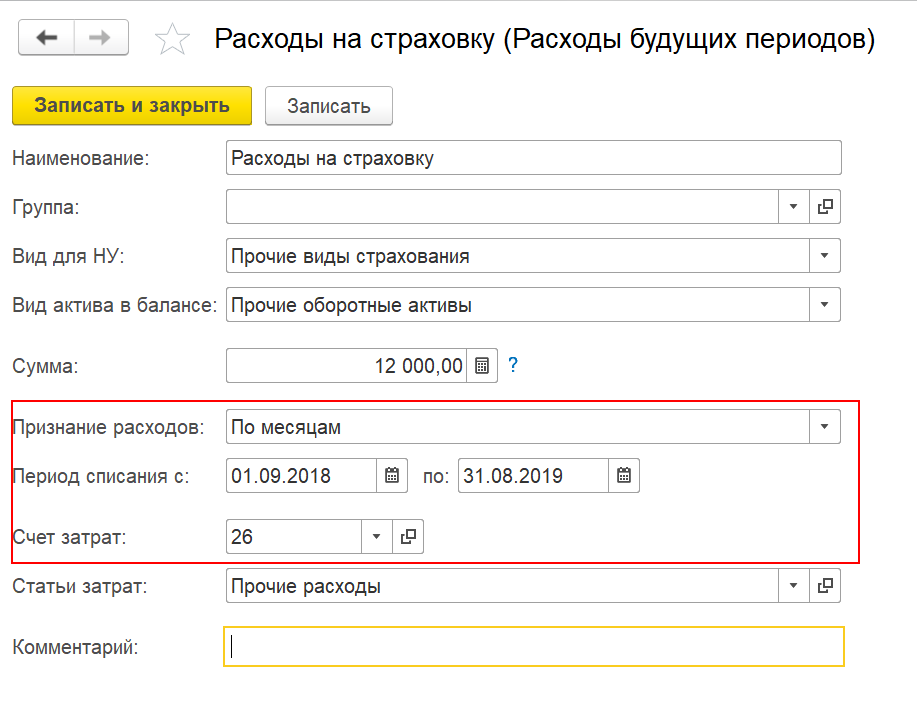Viewport: 917px width, 708px height.
Task: Expand the Счет затрат dropdown arrow
Action: (x=377, y=537)
